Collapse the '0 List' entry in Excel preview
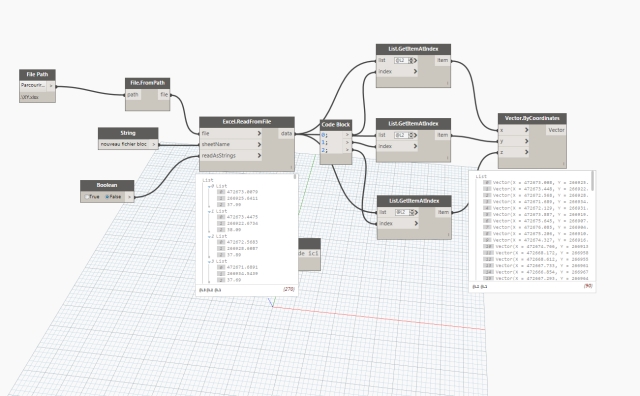This screenshot has height=396, width=640. pos(210,186)
